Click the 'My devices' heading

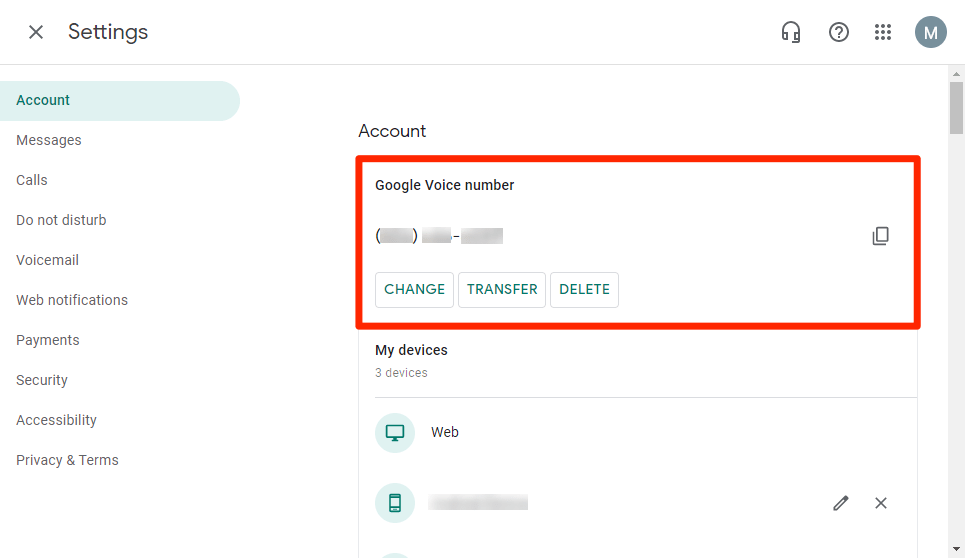click(411, 350)
